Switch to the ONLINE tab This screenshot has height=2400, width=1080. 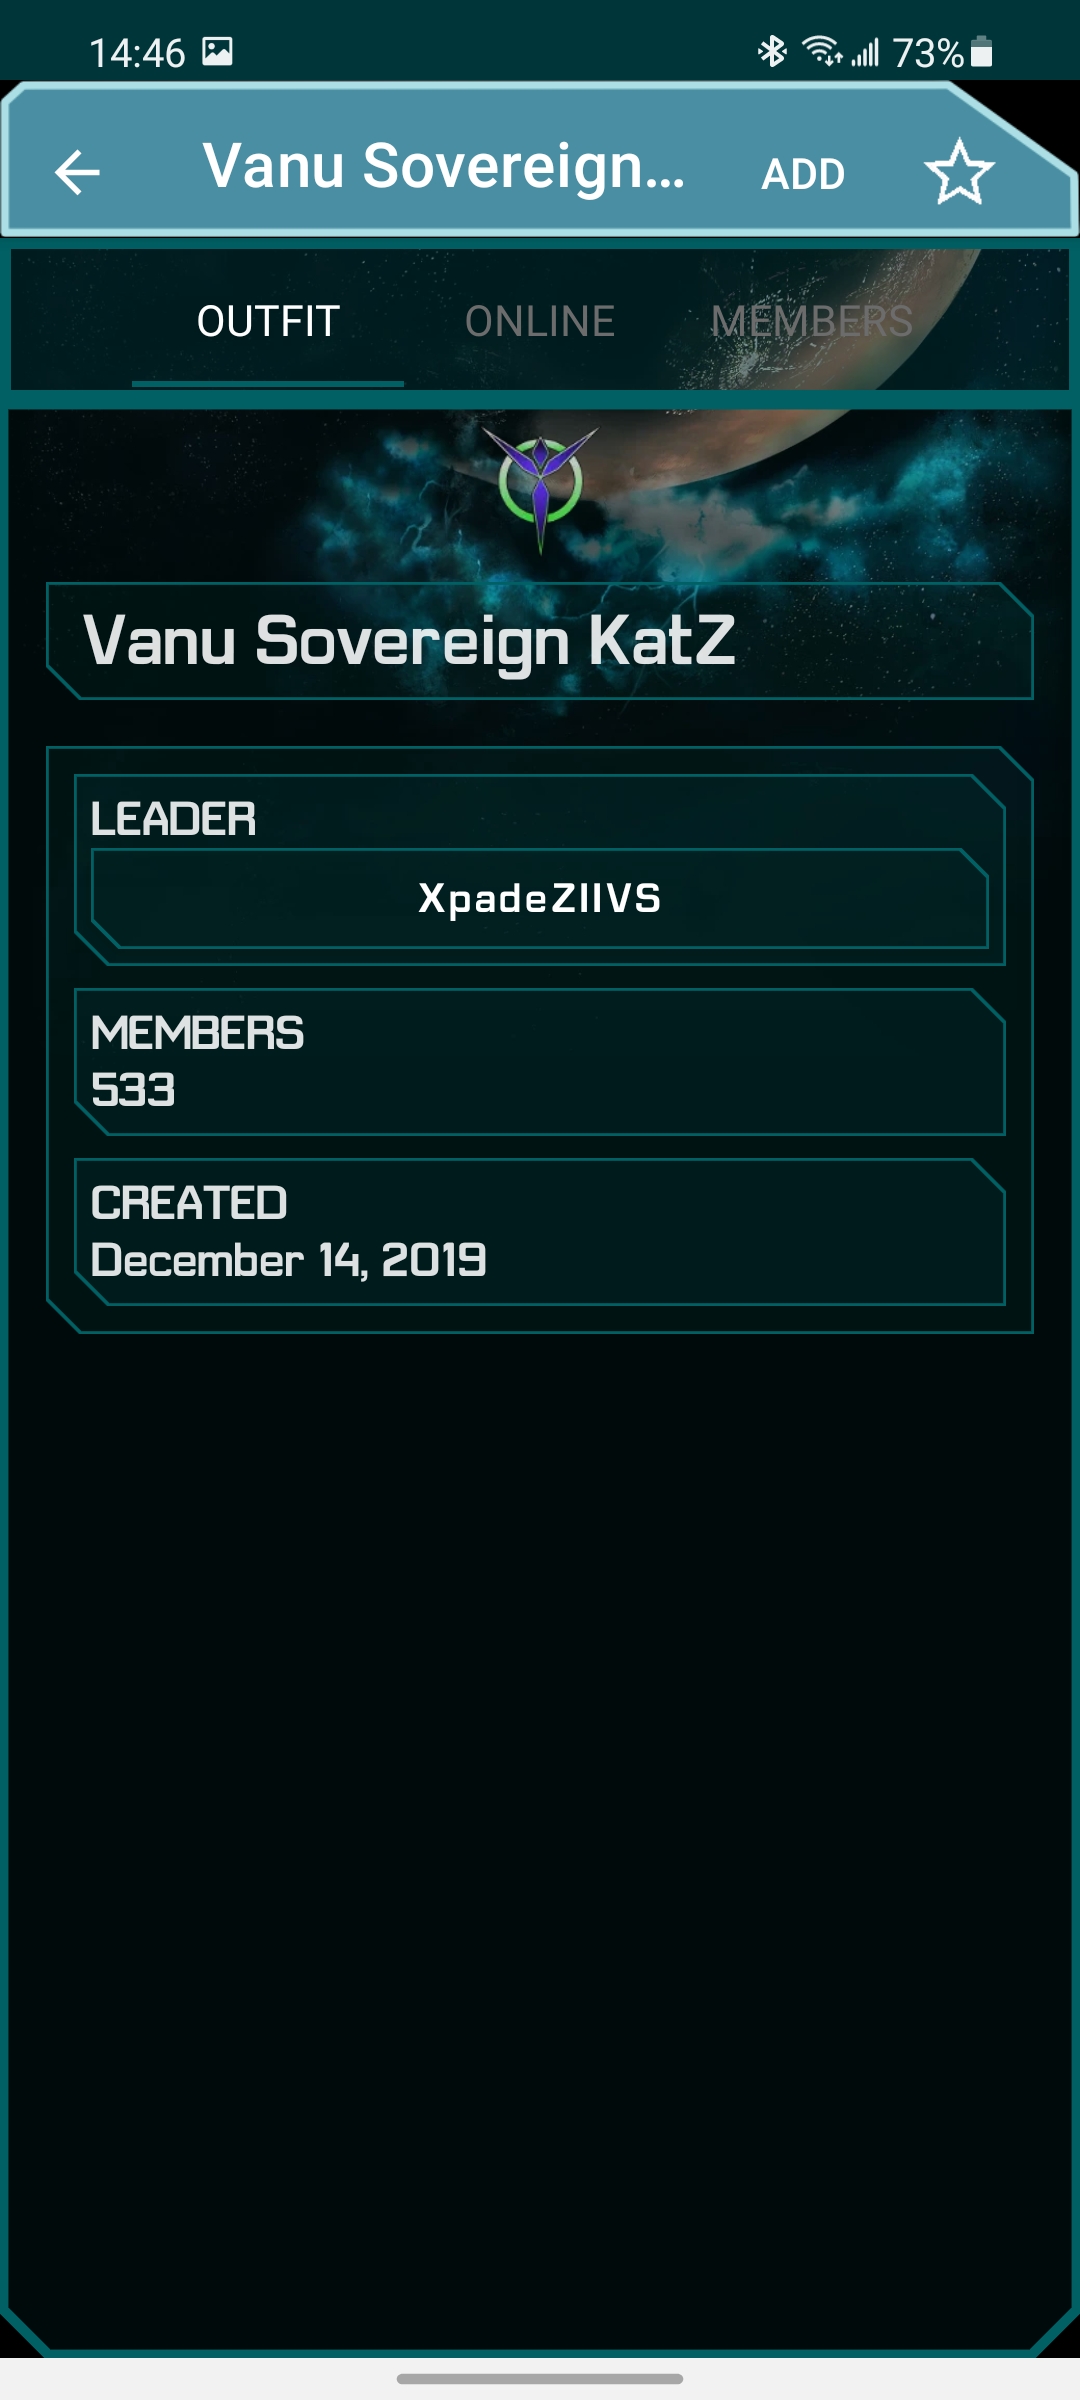(539, 321)
